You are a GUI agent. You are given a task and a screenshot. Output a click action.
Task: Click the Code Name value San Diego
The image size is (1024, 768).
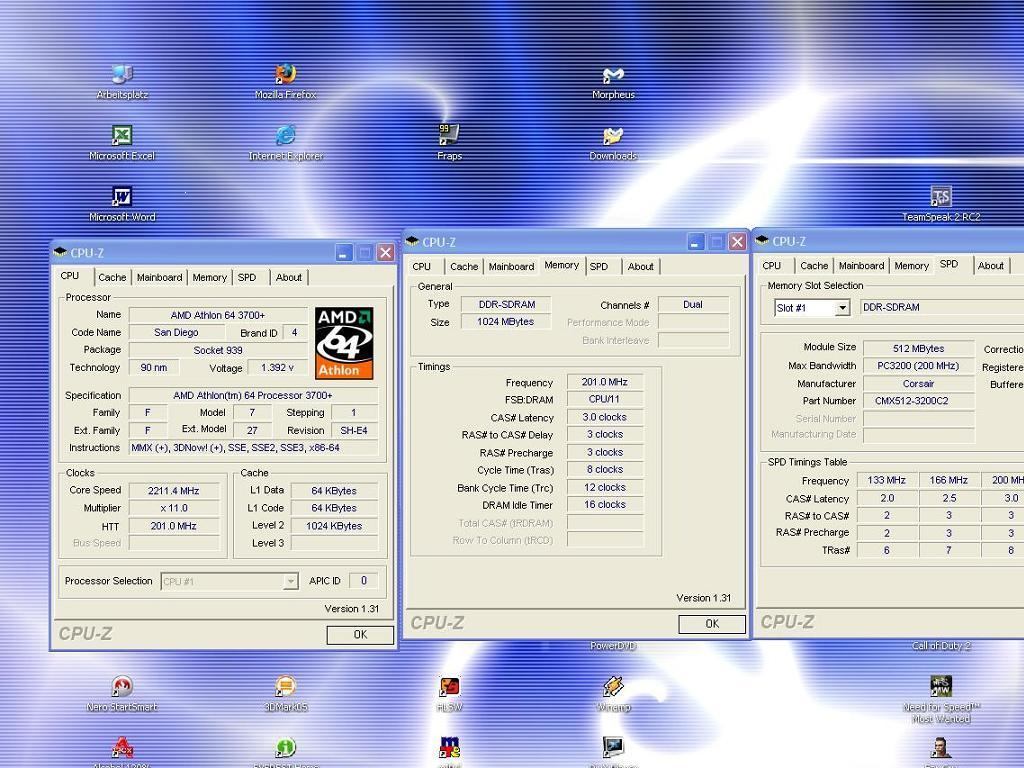pos(176,332)
